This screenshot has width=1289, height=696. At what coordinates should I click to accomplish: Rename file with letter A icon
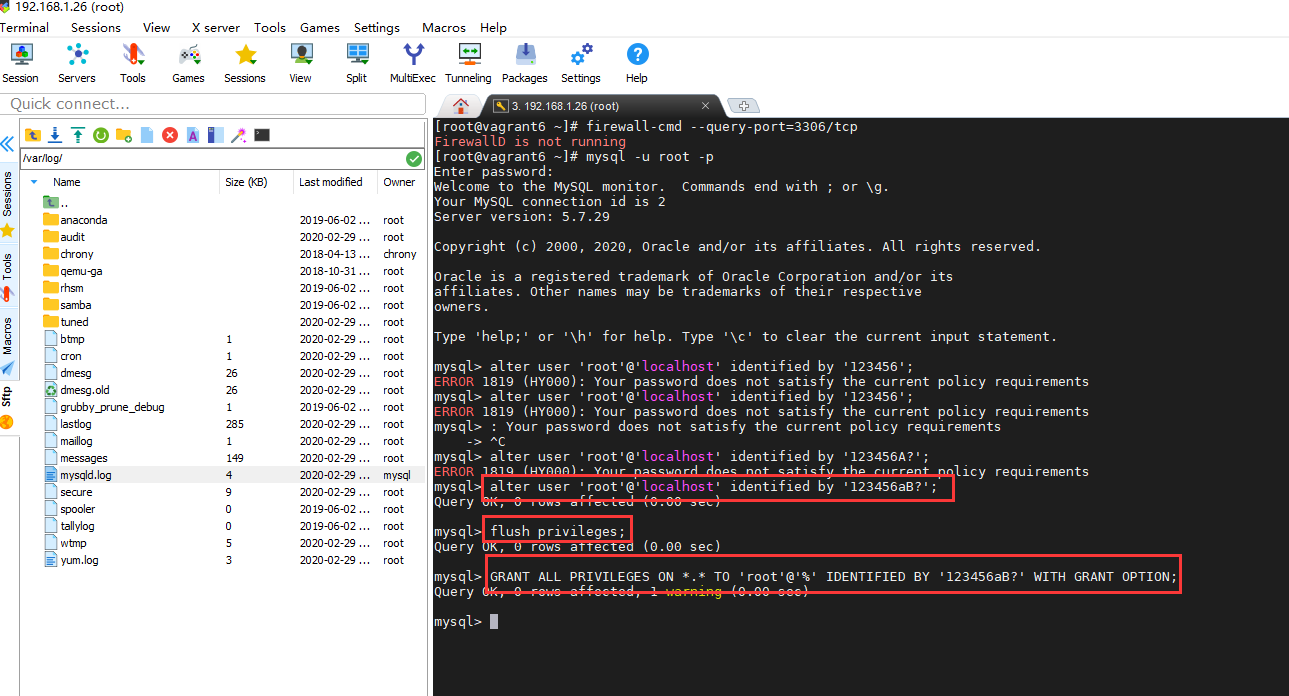(x=193, y=135)
